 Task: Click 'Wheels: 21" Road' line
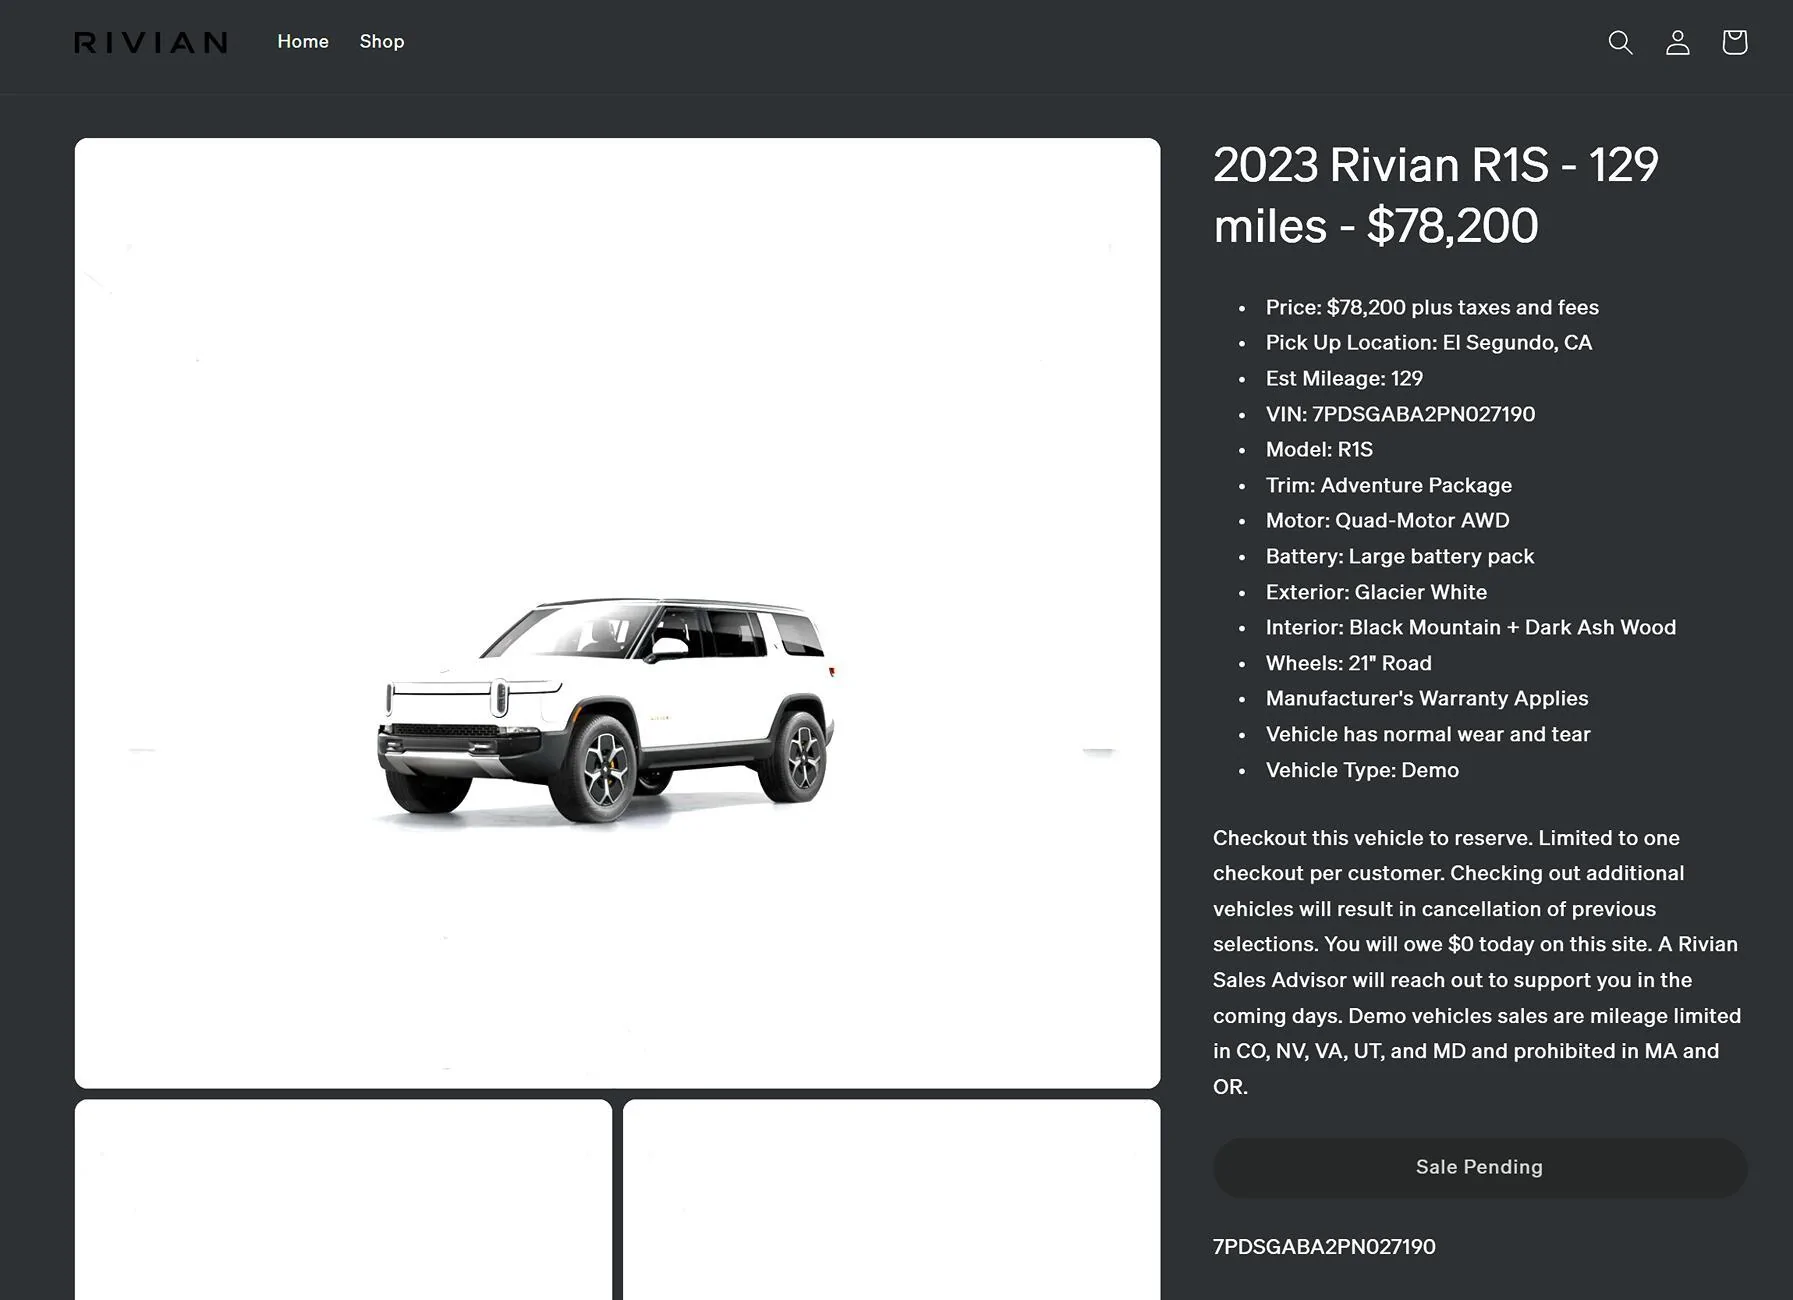pos(1348,663)
